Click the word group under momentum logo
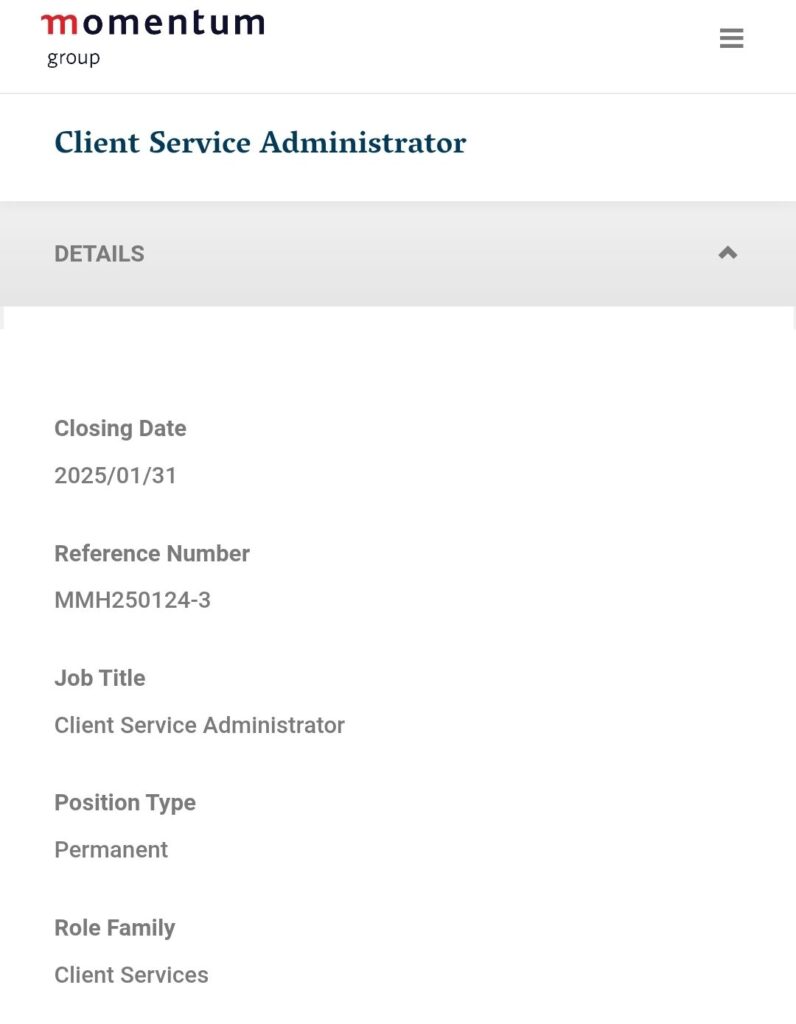 click(x=73, y=58)
